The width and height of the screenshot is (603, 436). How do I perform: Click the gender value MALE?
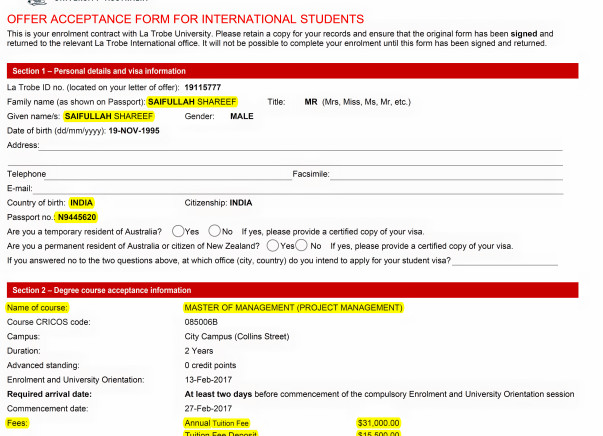click(242, 116)
